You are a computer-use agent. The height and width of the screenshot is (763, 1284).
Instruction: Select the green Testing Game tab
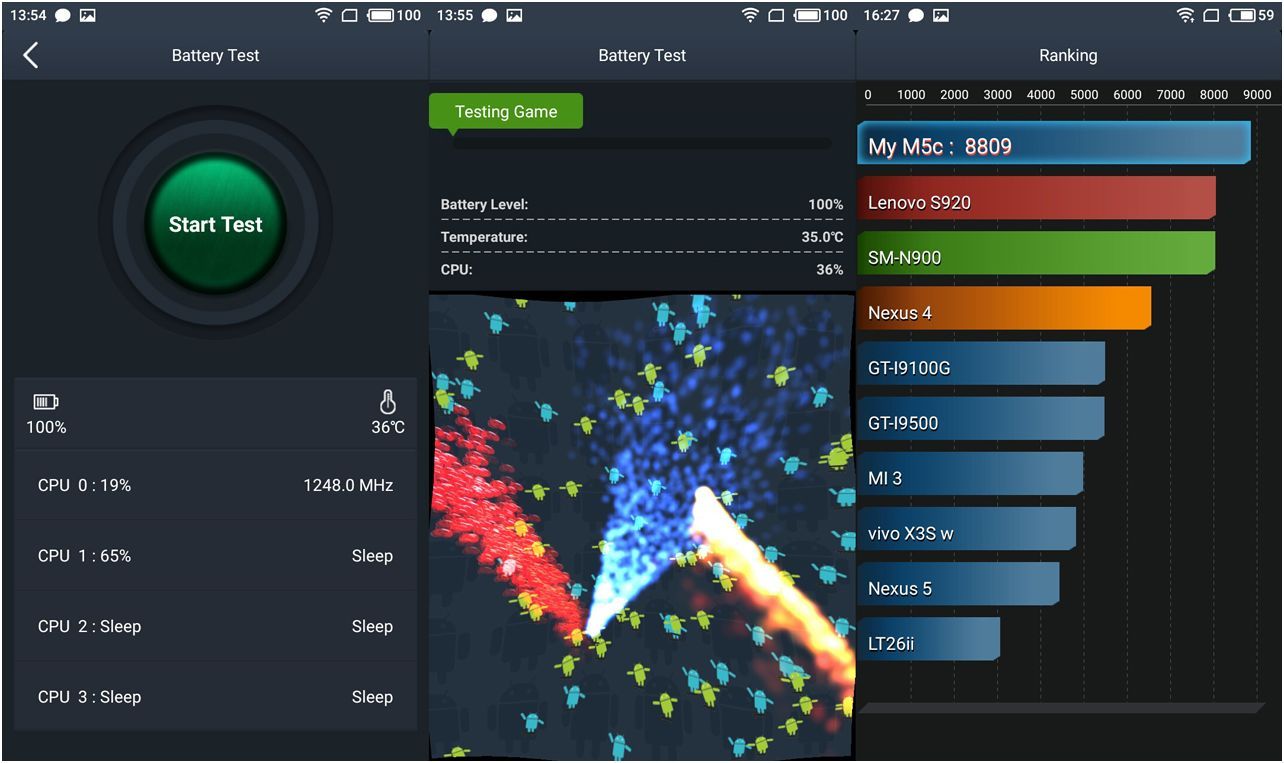pos(505,111)
